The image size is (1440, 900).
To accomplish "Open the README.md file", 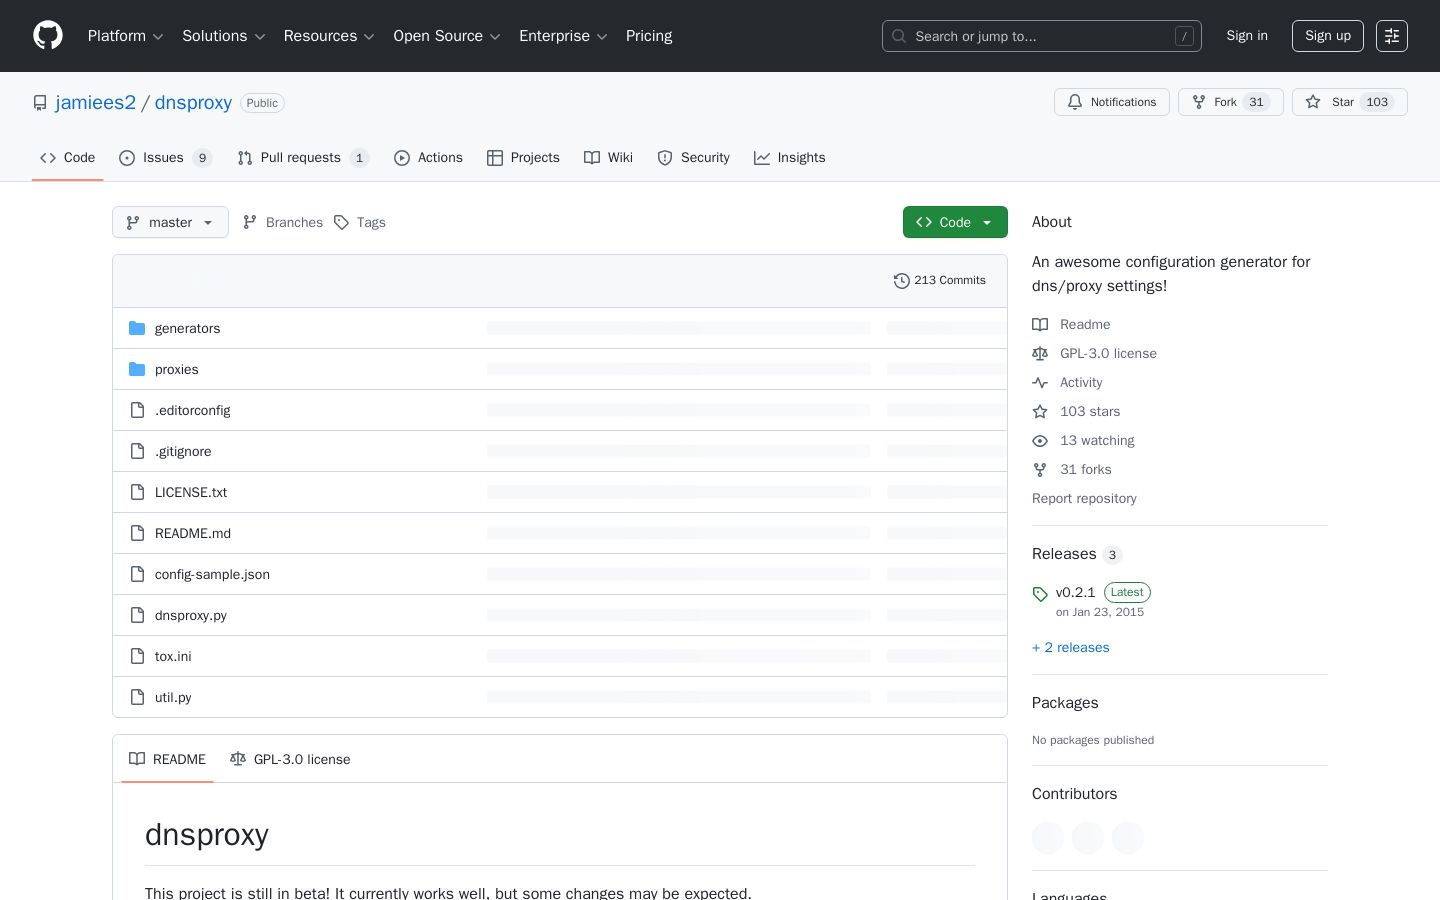I will (193, 533).
